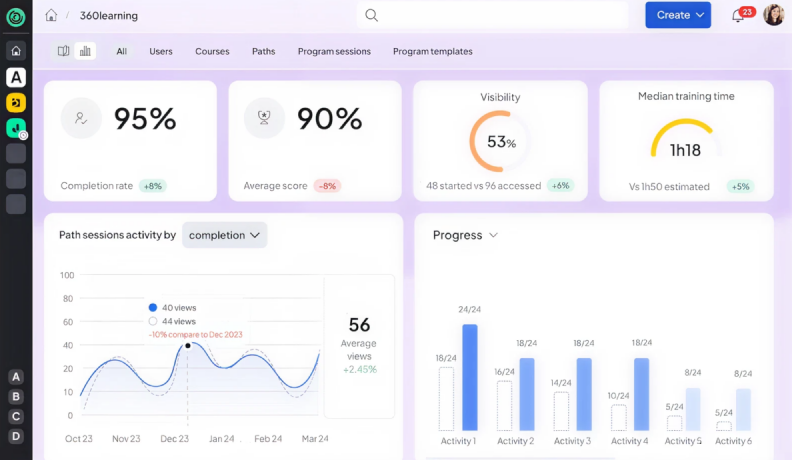Click the 90% average score value
Image resolution: width=792 pixels, height=460 pixels.
click(329, 119)
